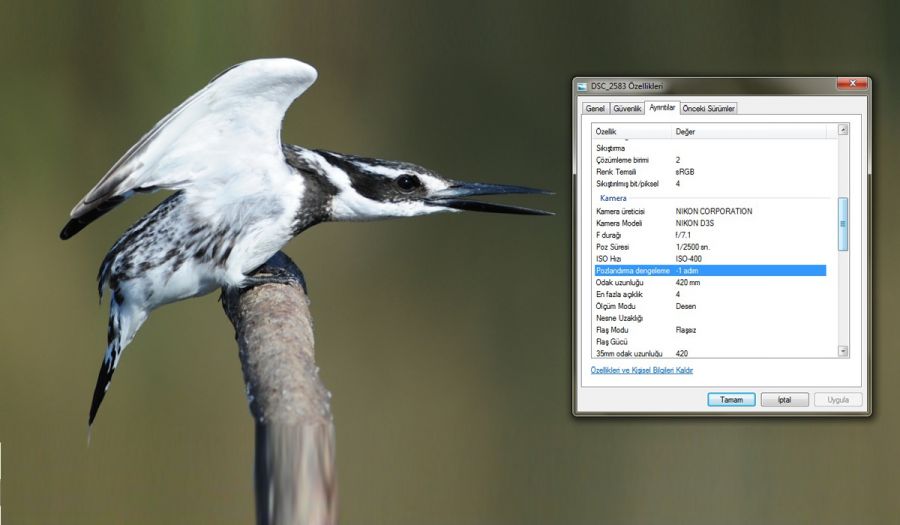Click the Odak uzunluğu value 420 mm
The image size is (900, 525).
click(x=688, y=282)
